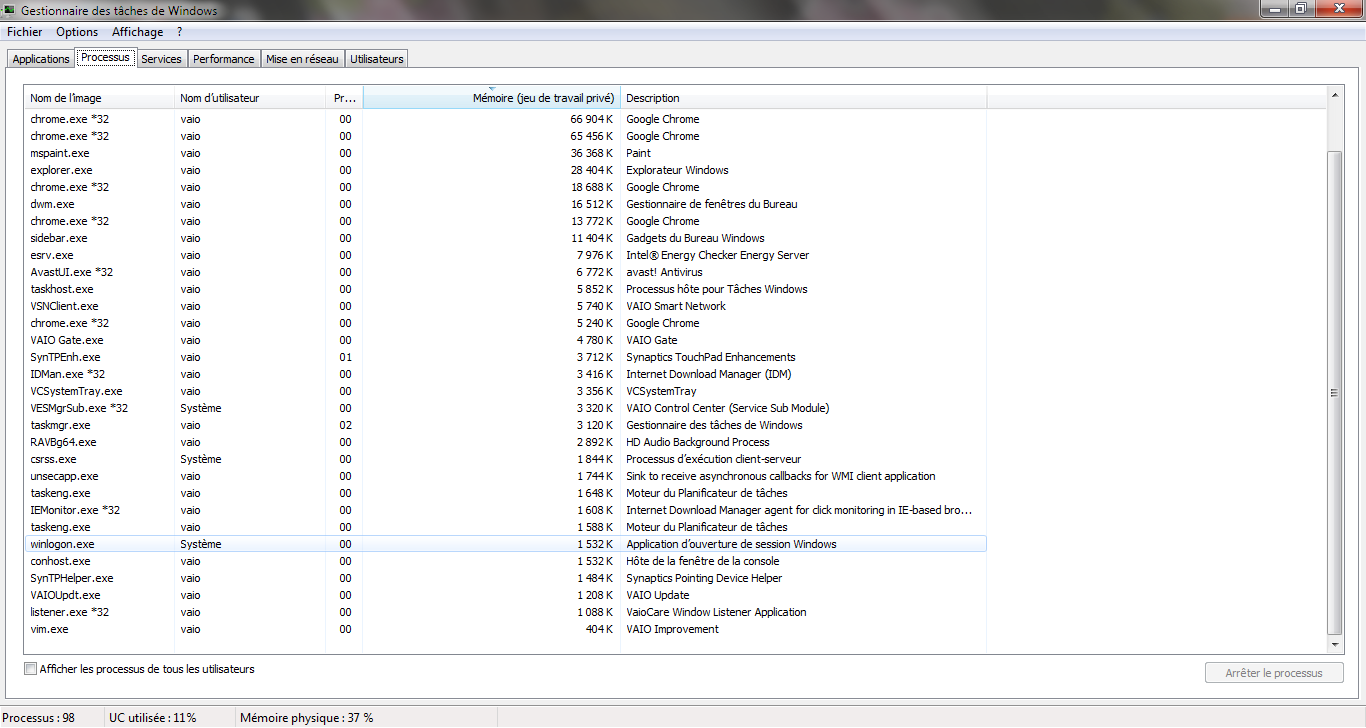Viewport: 1366px width, 728px height.
Task: Click the sort arrow above Mémoire column
Action: pos(492,90)
